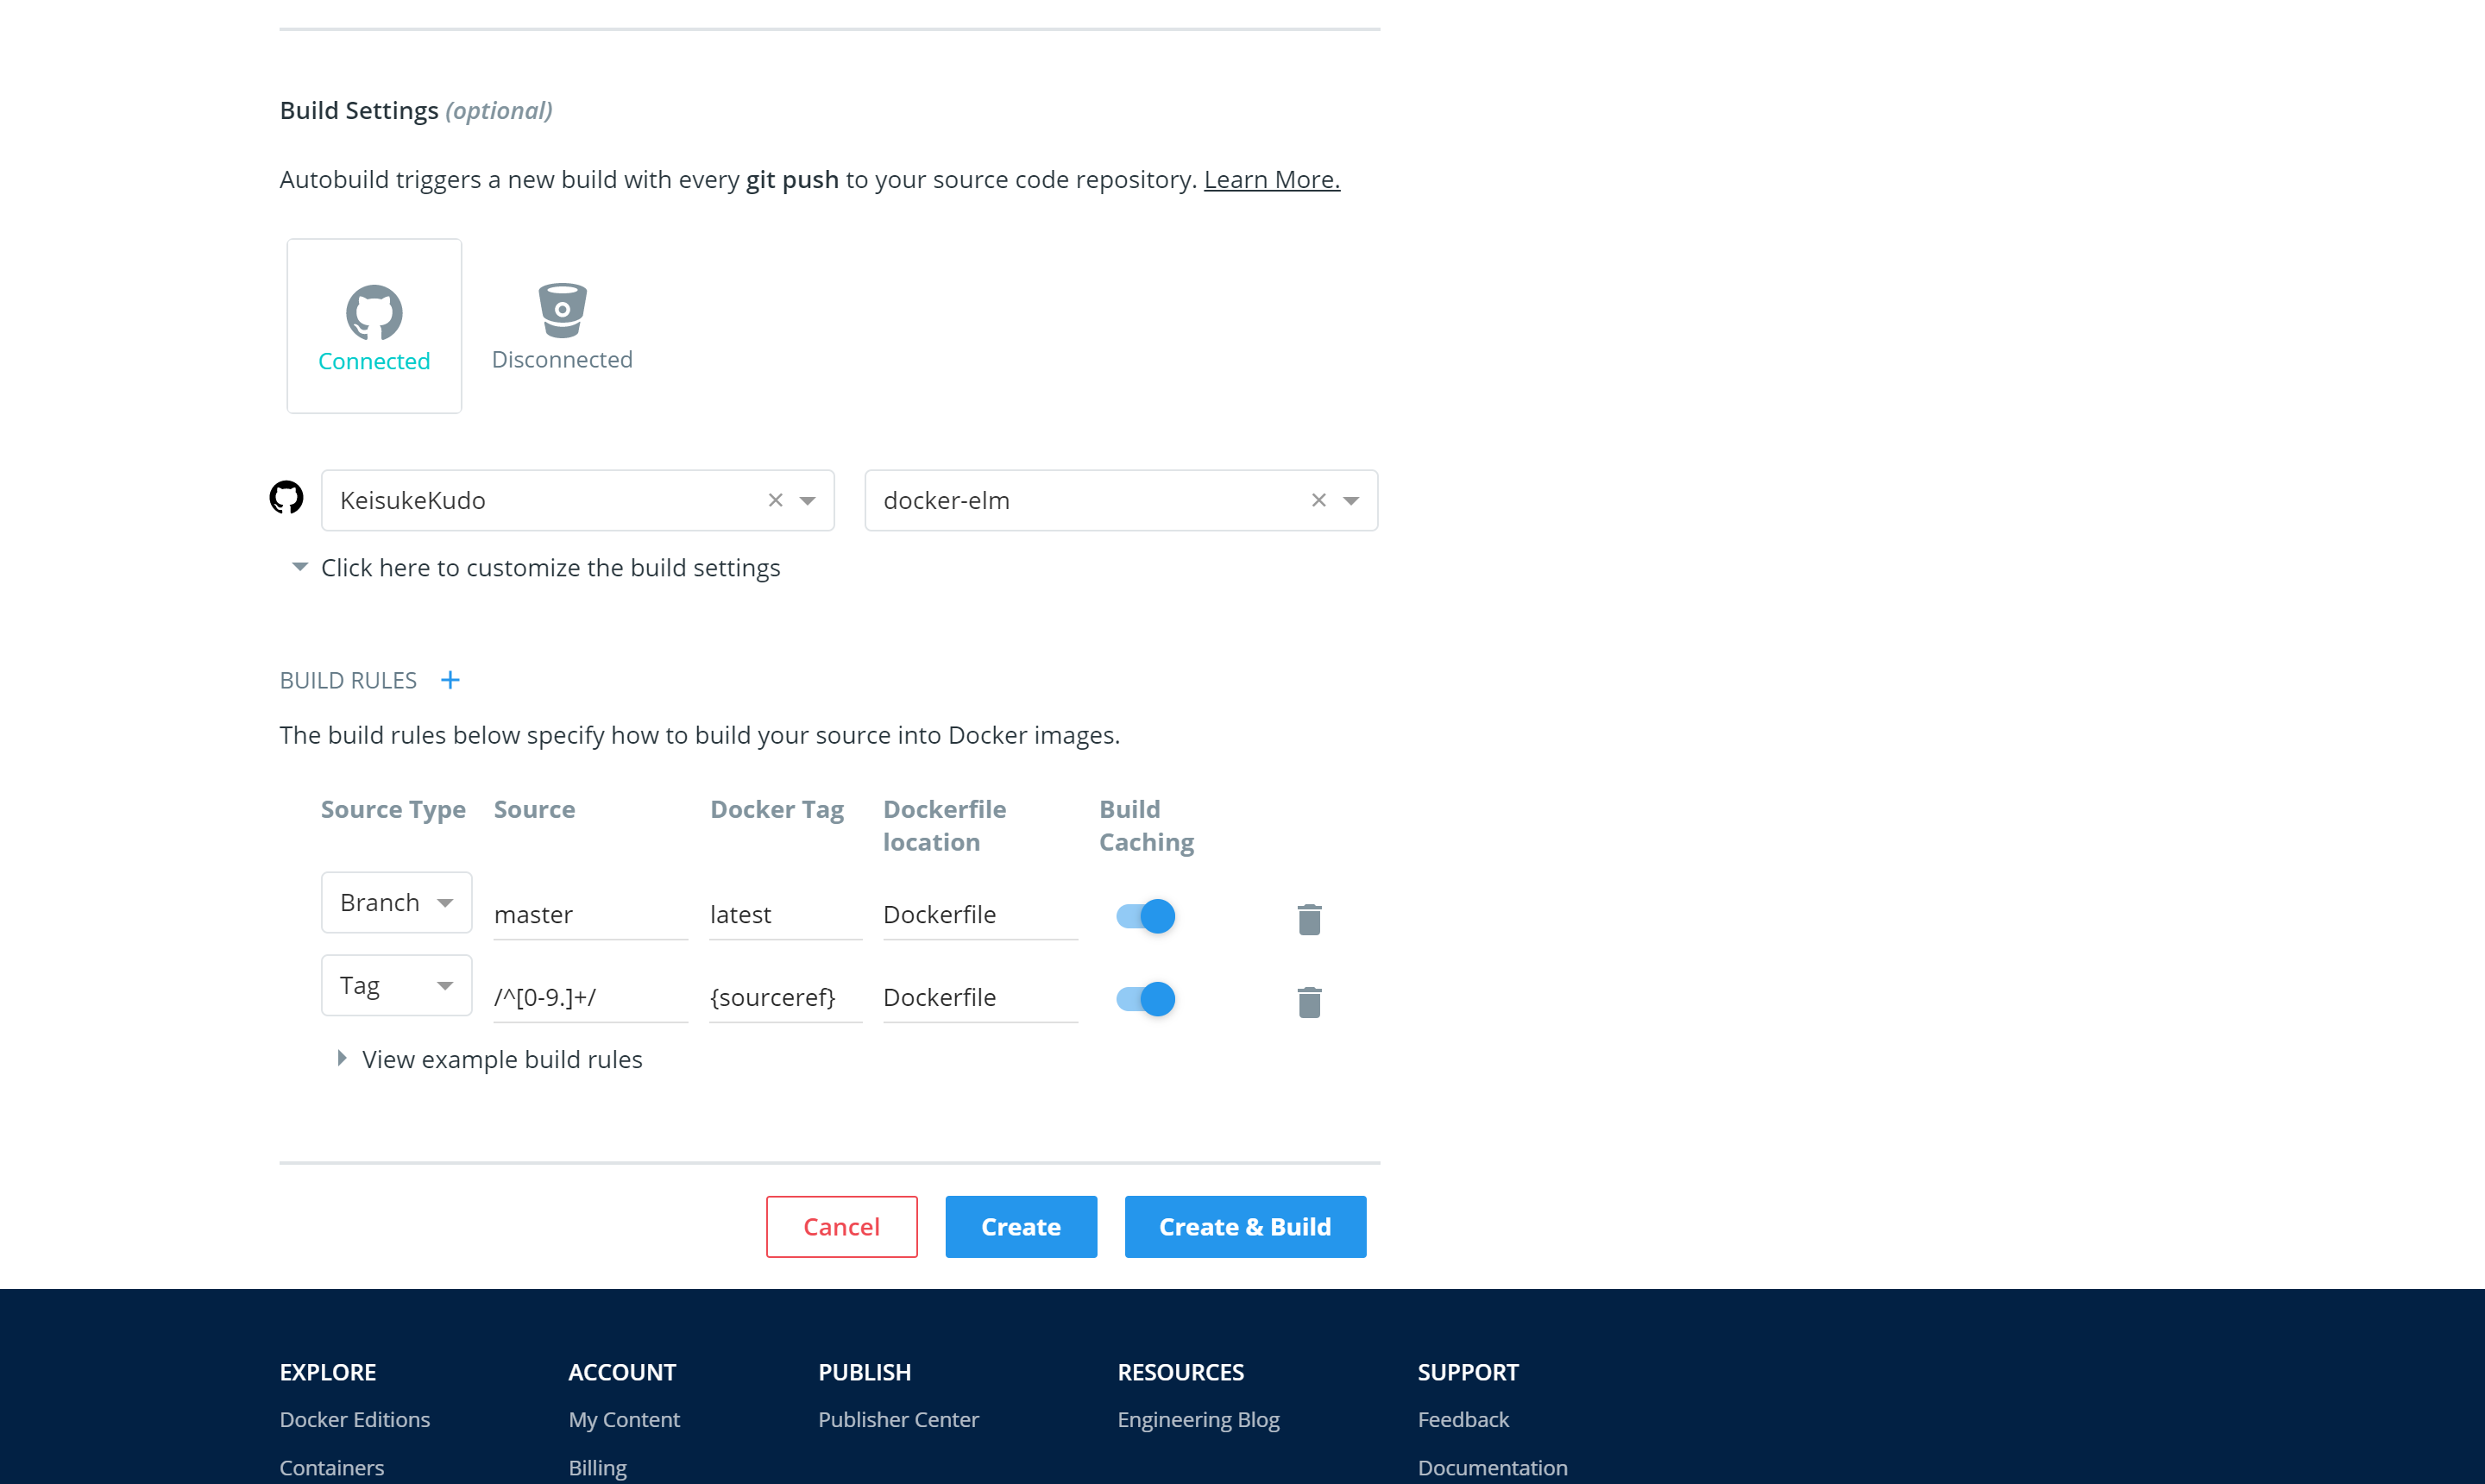Click the Source Type column header
The height and width of the screenshot is (1484, 2485).
[x=393, y=809]
